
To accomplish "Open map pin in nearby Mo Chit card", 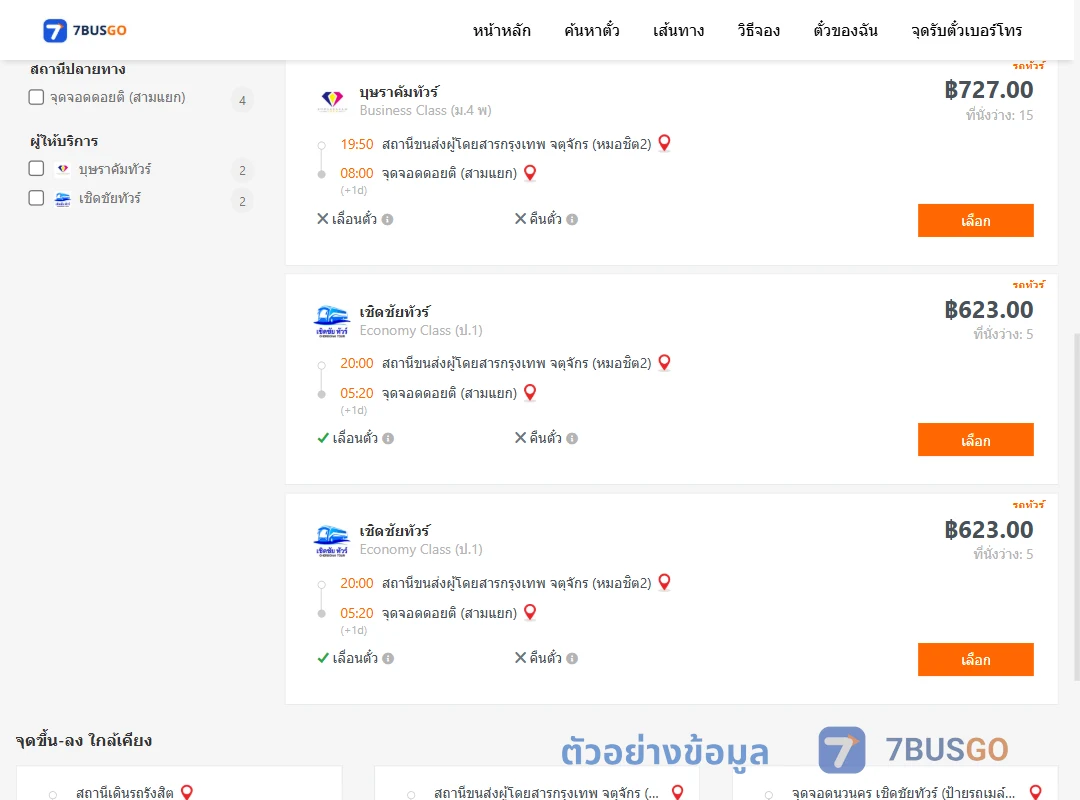I will coord(678,792).
